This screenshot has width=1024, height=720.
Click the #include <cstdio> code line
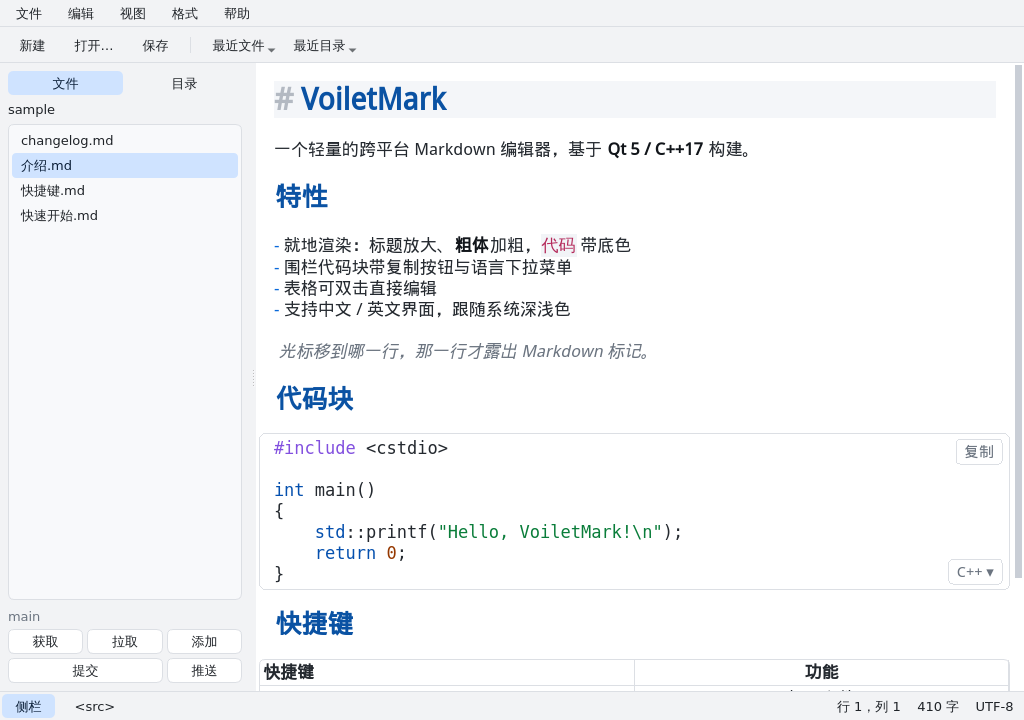click(361, 448)
